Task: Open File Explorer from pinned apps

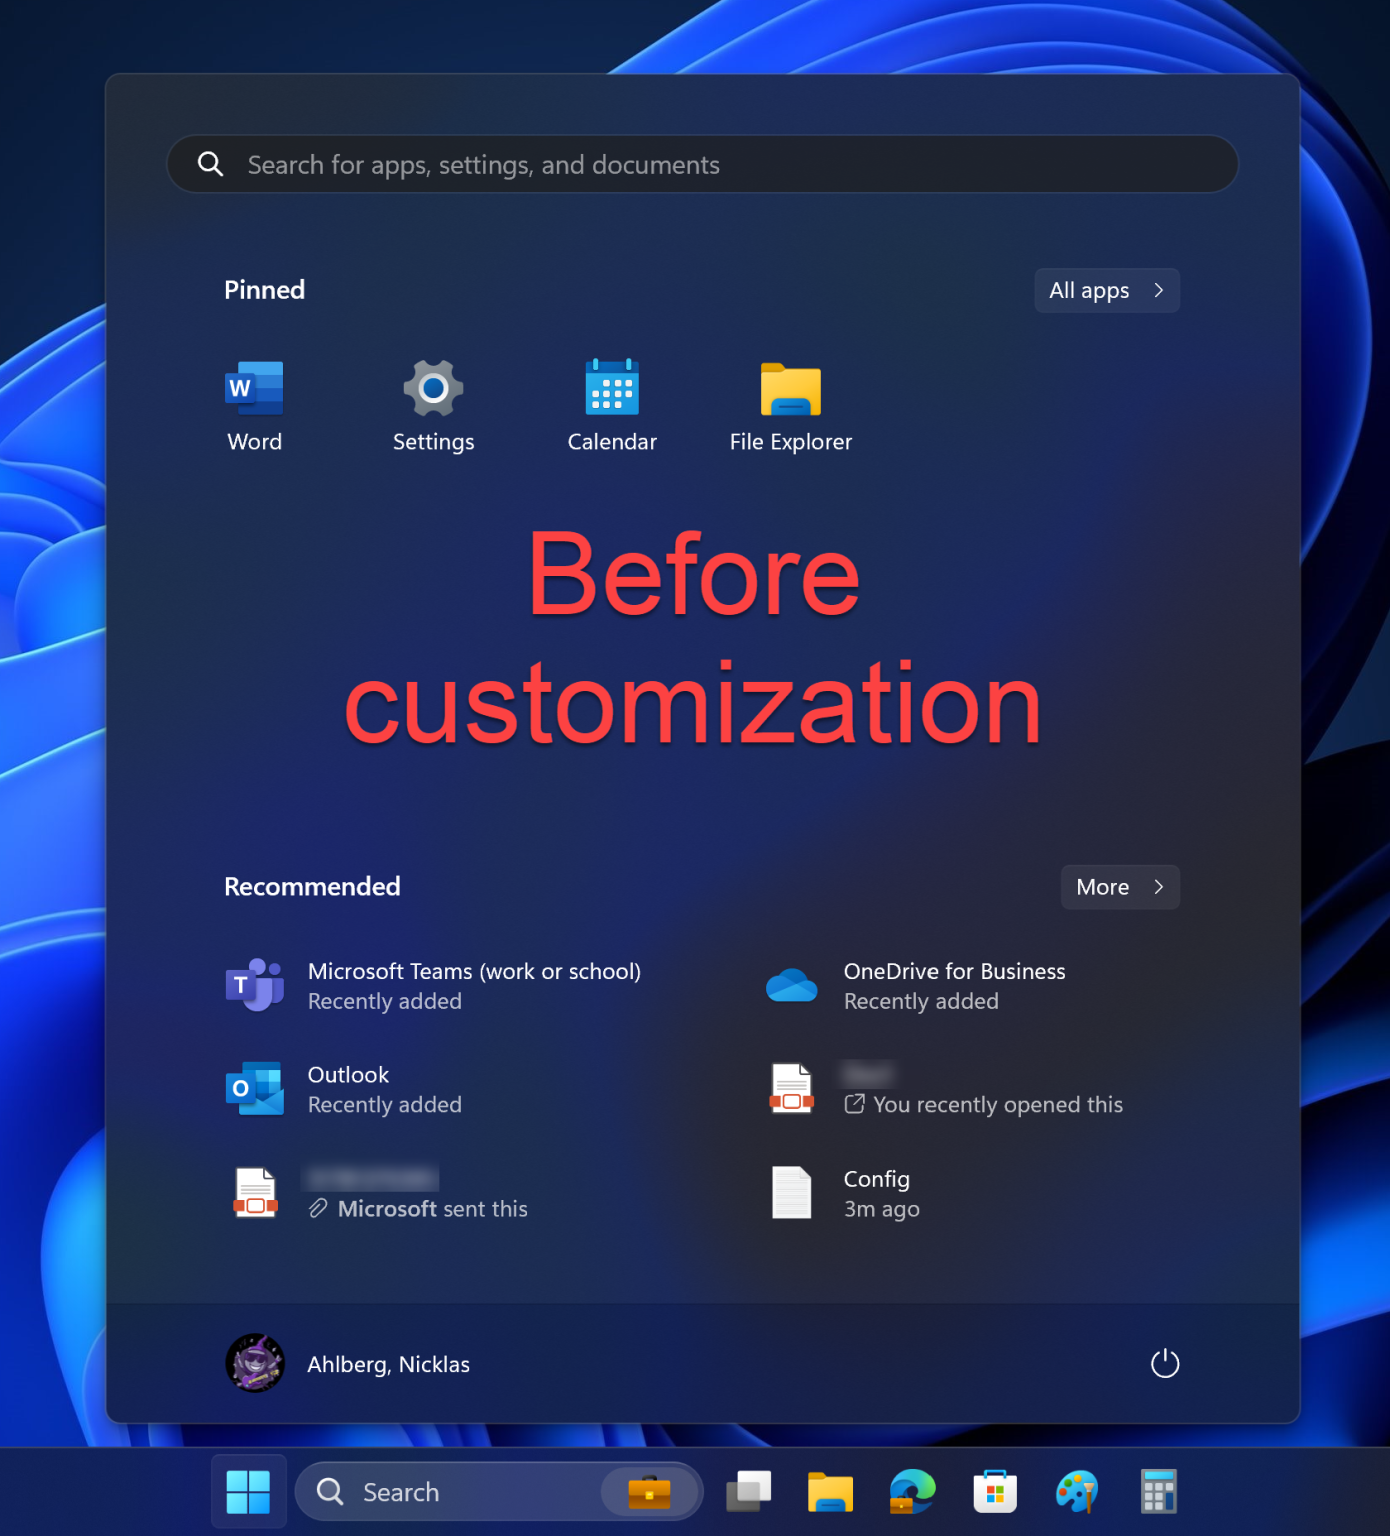Action: [790, 405]
